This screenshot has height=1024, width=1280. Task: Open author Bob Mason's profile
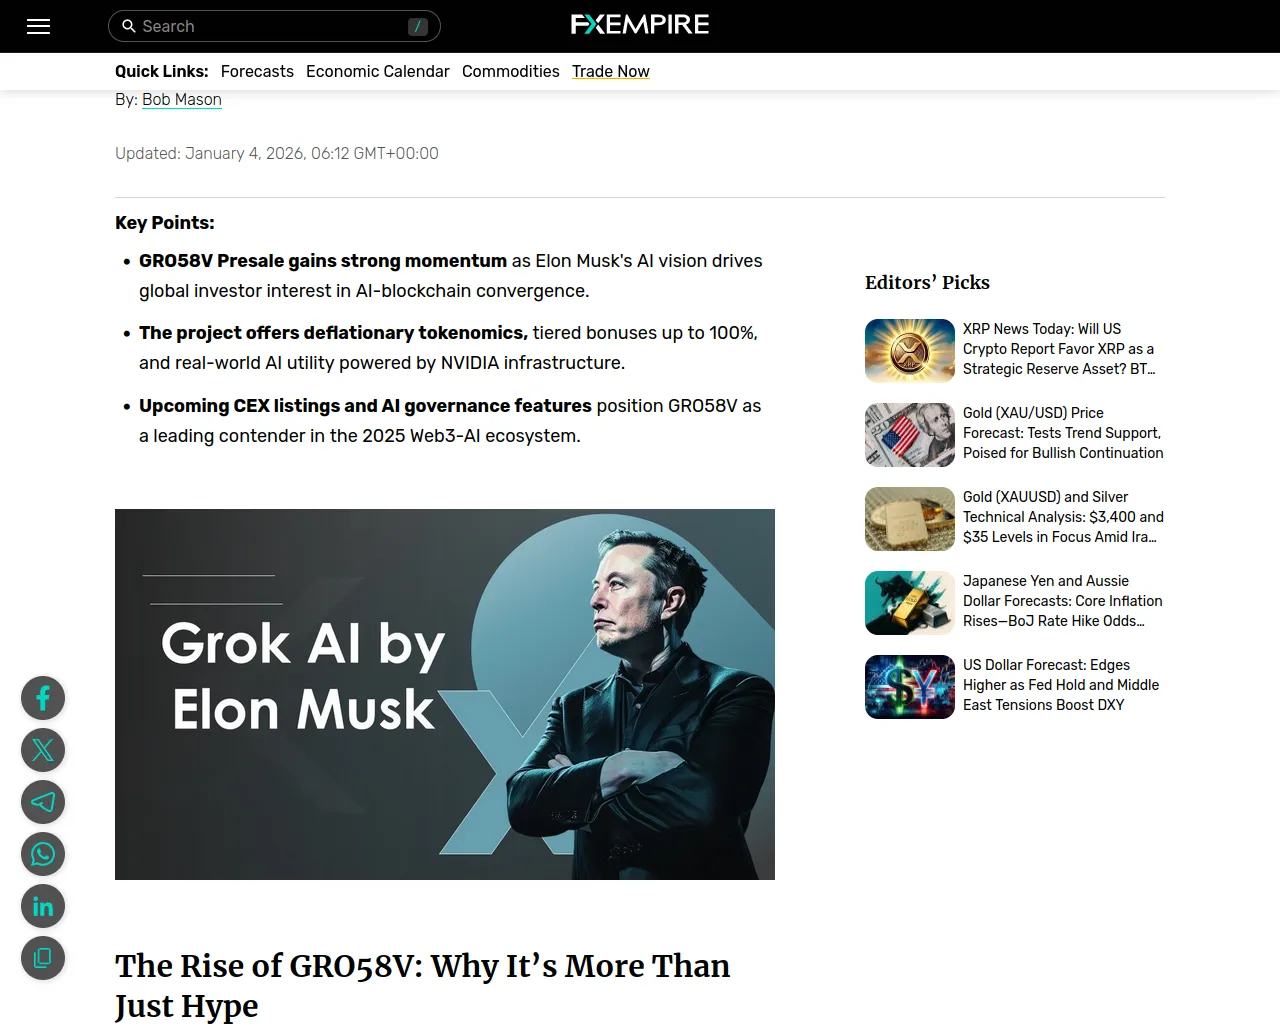pyautogui.click(x=182, y=99)
